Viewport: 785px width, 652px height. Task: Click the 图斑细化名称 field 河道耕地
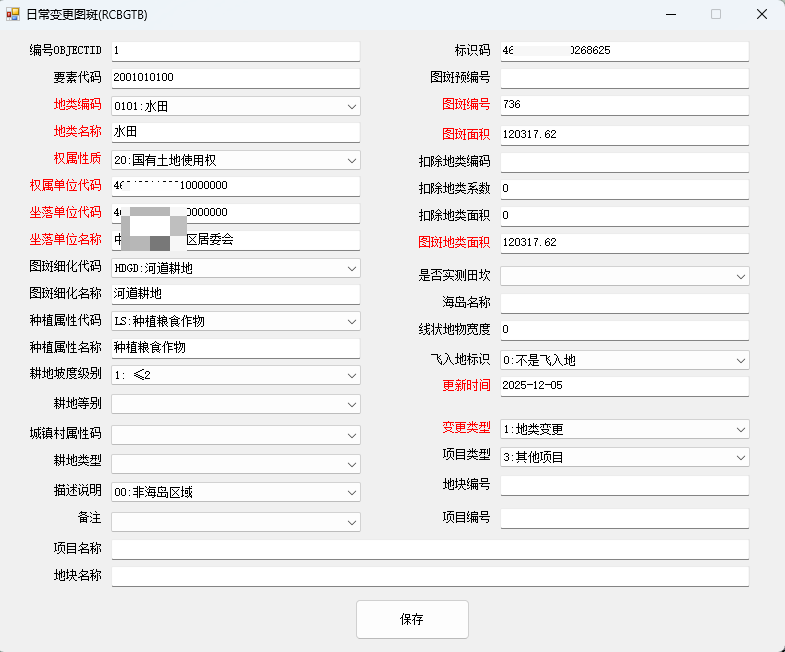[x=236, y=294]
